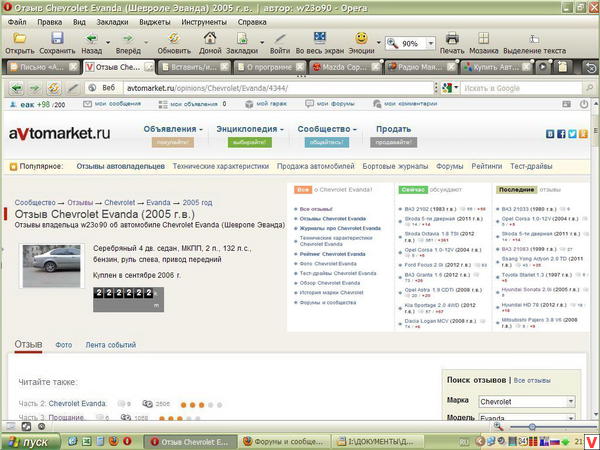The width and height of the screenshot is (600, 450).
Task: Click the Войти wand icon
Action: click(280, 38)
